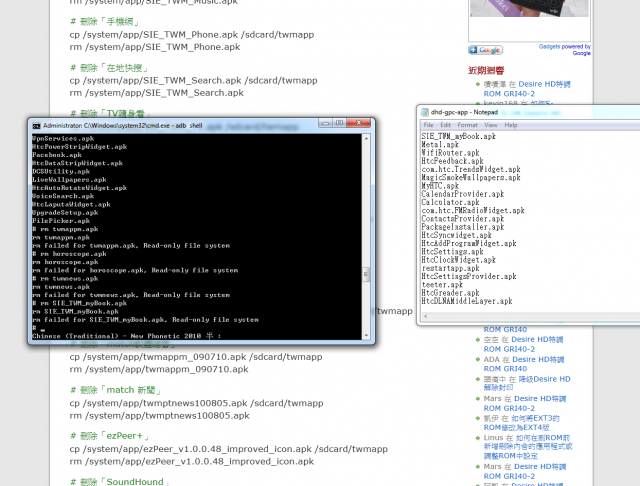640x486 pixels.
Task: Click the rm ezPeer_v1.0.0.48_improved_icon.apk command line
Action: 191,462
